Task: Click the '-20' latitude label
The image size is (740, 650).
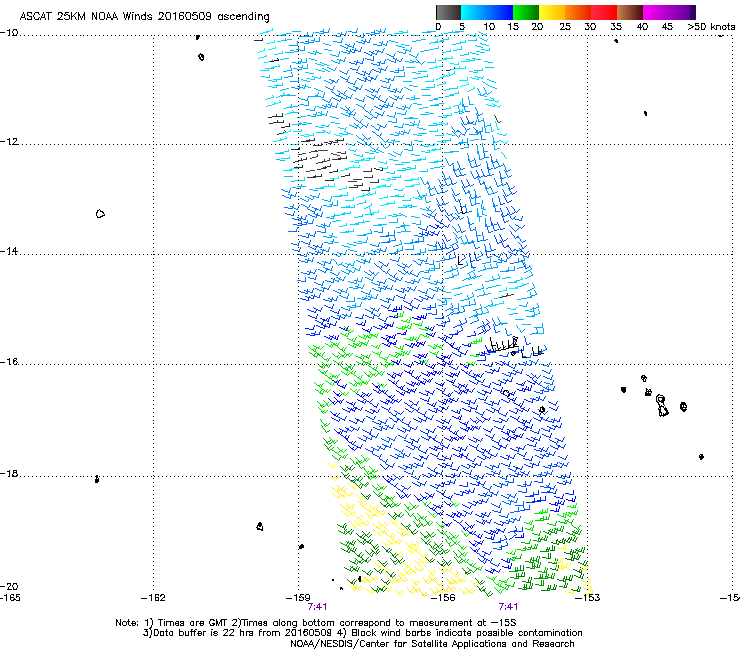Action: (x=9, y=586)
